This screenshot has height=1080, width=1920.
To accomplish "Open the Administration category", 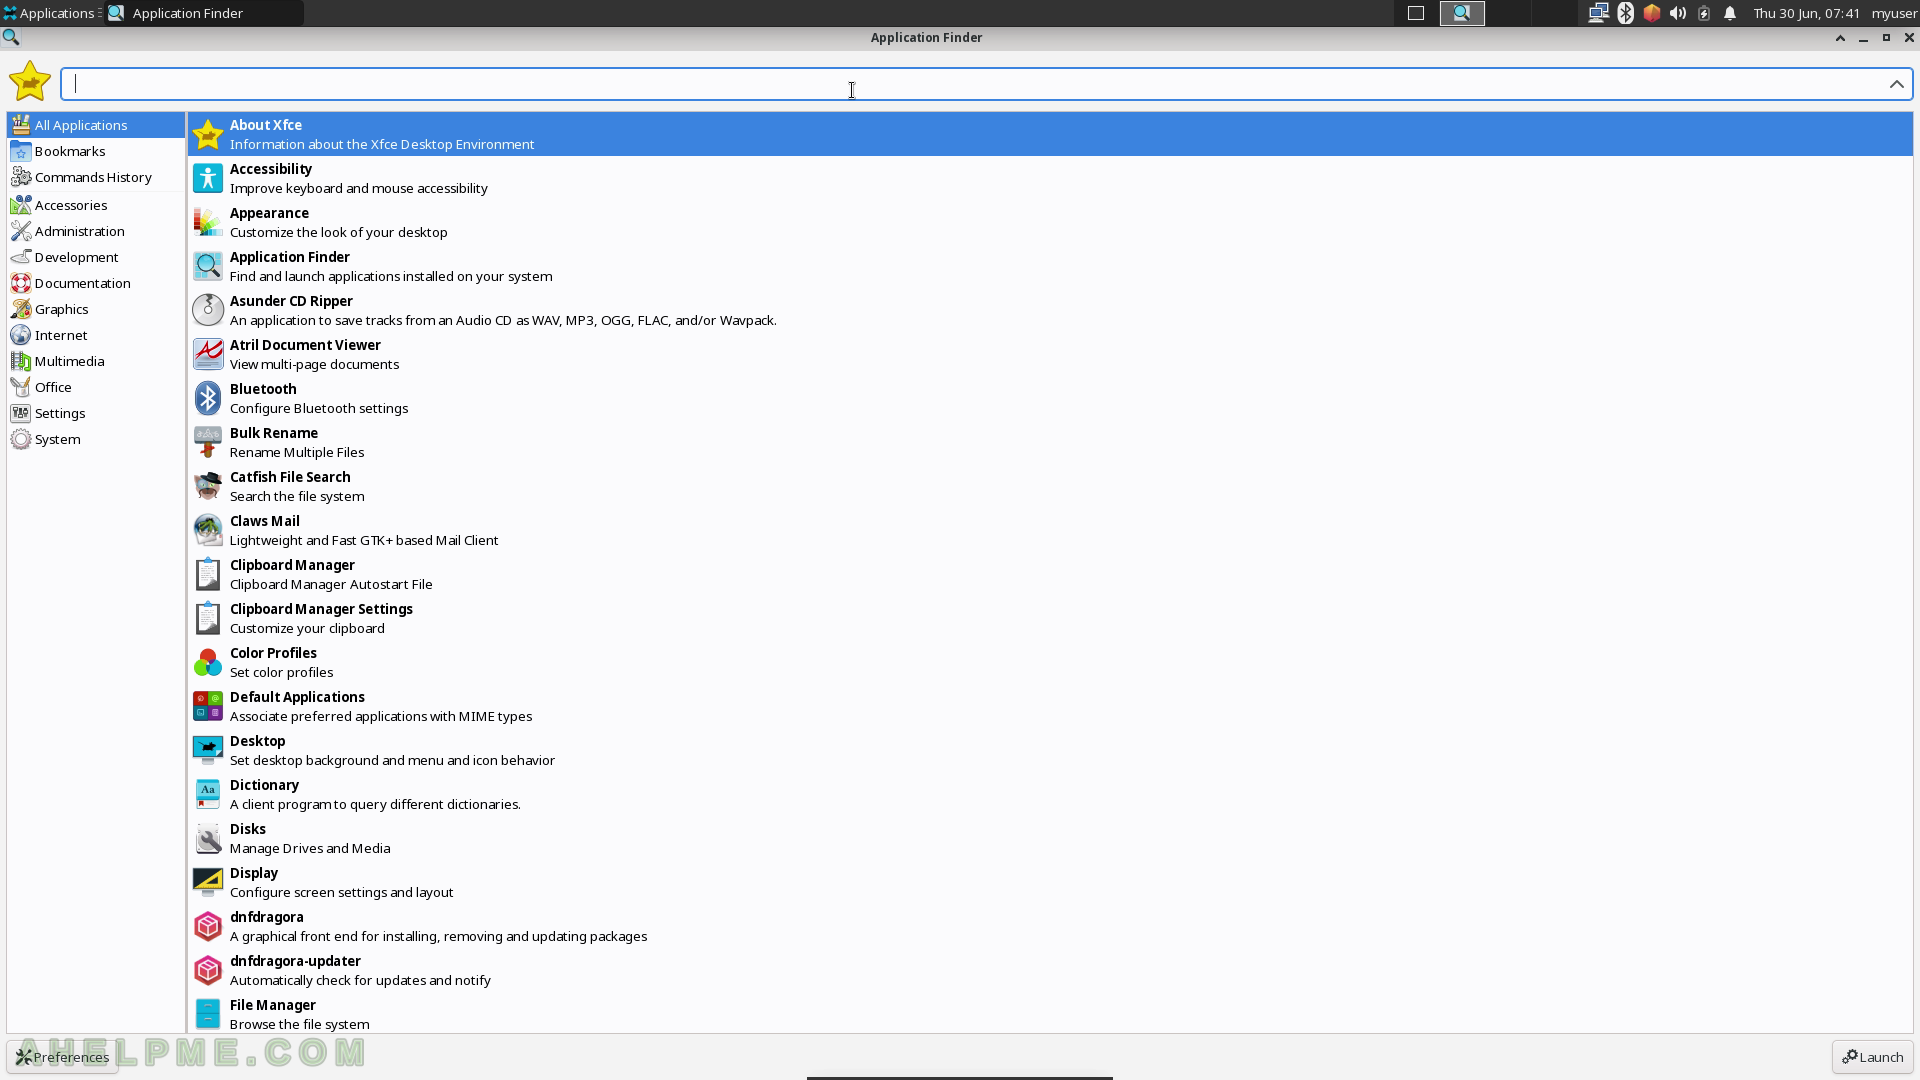I will [96, 231].
